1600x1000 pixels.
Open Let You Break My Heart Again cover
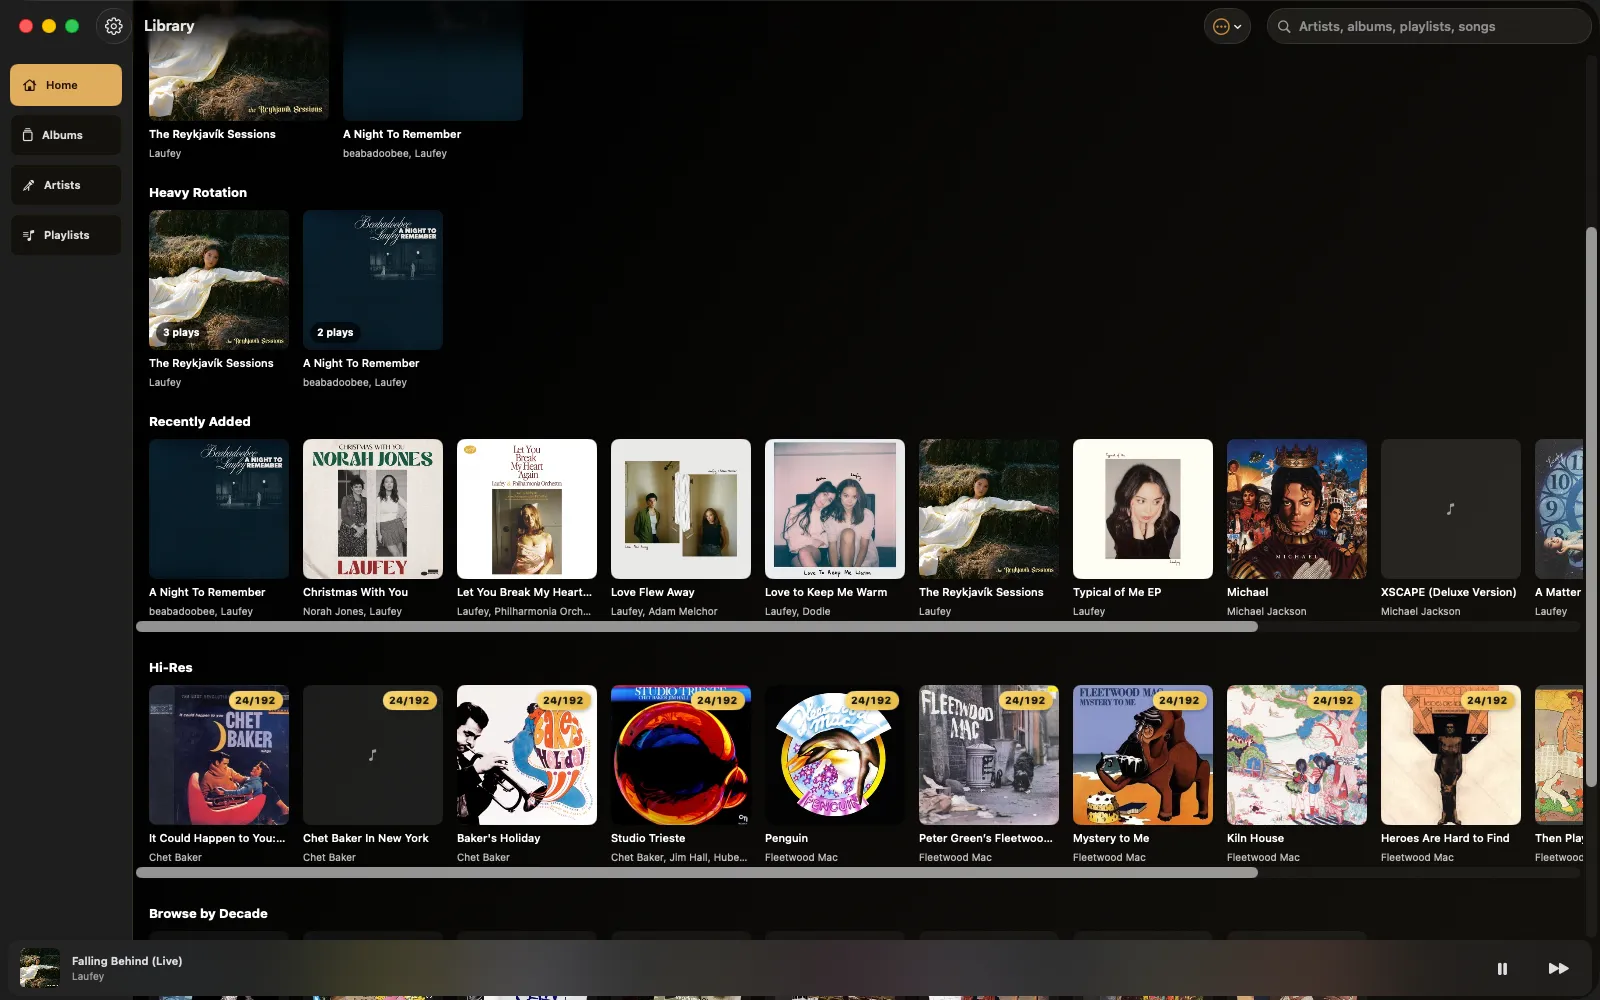point(527,509)
